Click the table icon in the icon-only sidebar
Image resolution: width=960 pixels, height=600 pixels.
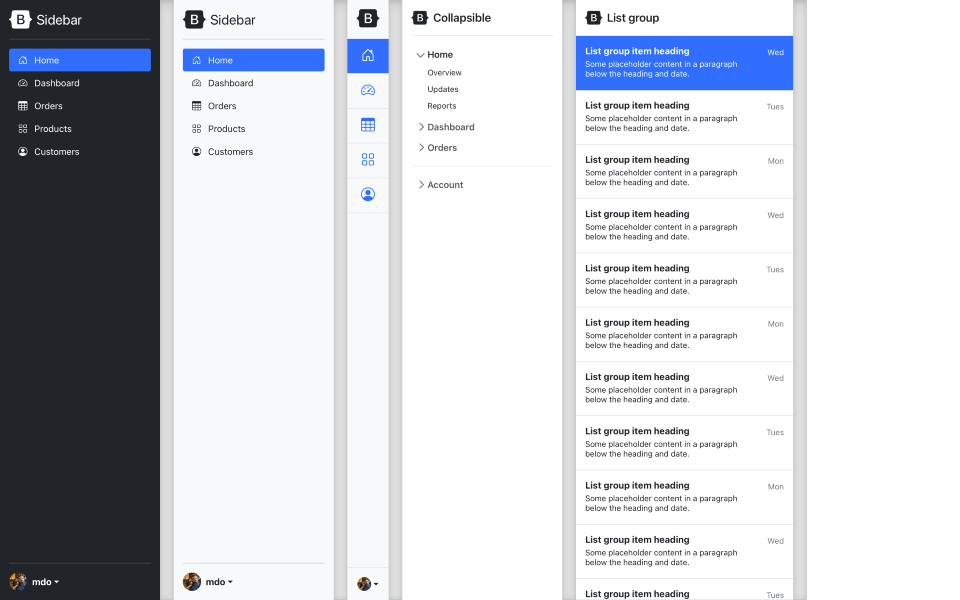368,124
